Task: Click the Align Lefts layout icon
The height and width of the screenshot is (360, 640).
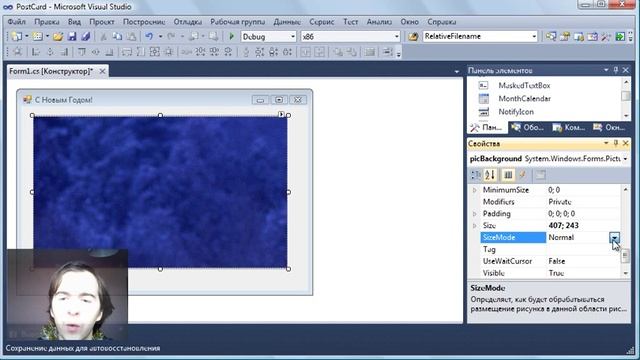Action: pos(36,52)
